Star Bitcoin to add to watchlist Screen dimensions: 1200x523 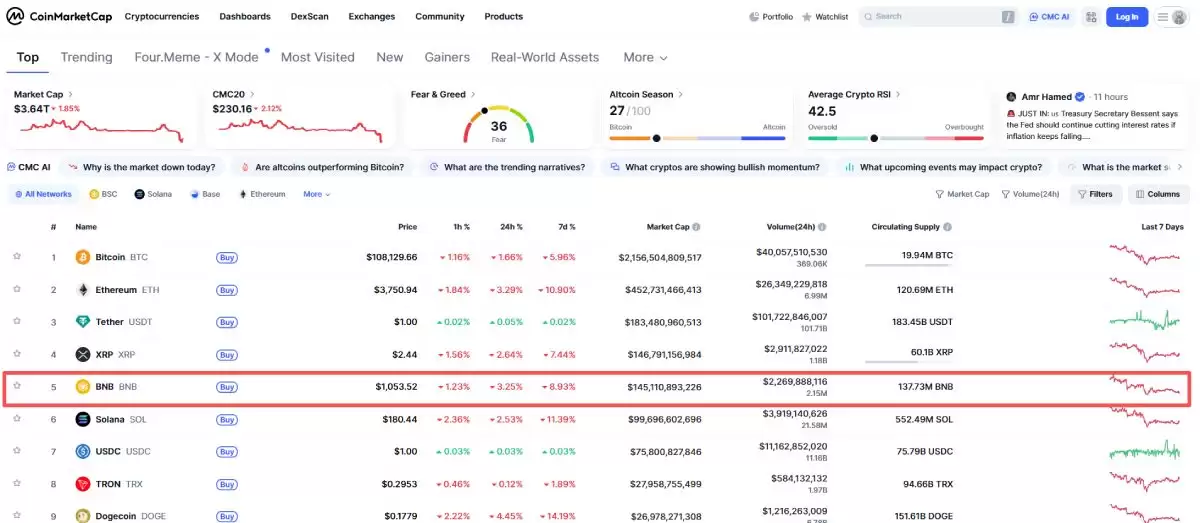tap(17, 257)
